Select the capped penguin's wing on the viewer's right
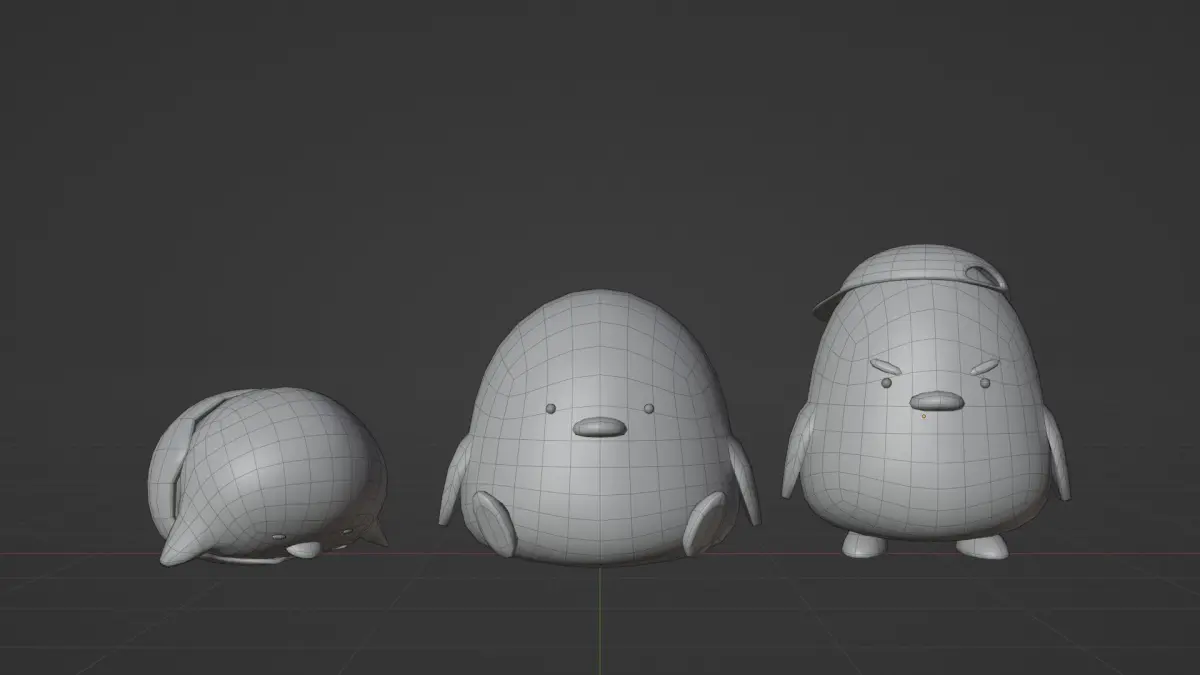This screenshot has width=1200, height=675. [x=1055, y=453]
